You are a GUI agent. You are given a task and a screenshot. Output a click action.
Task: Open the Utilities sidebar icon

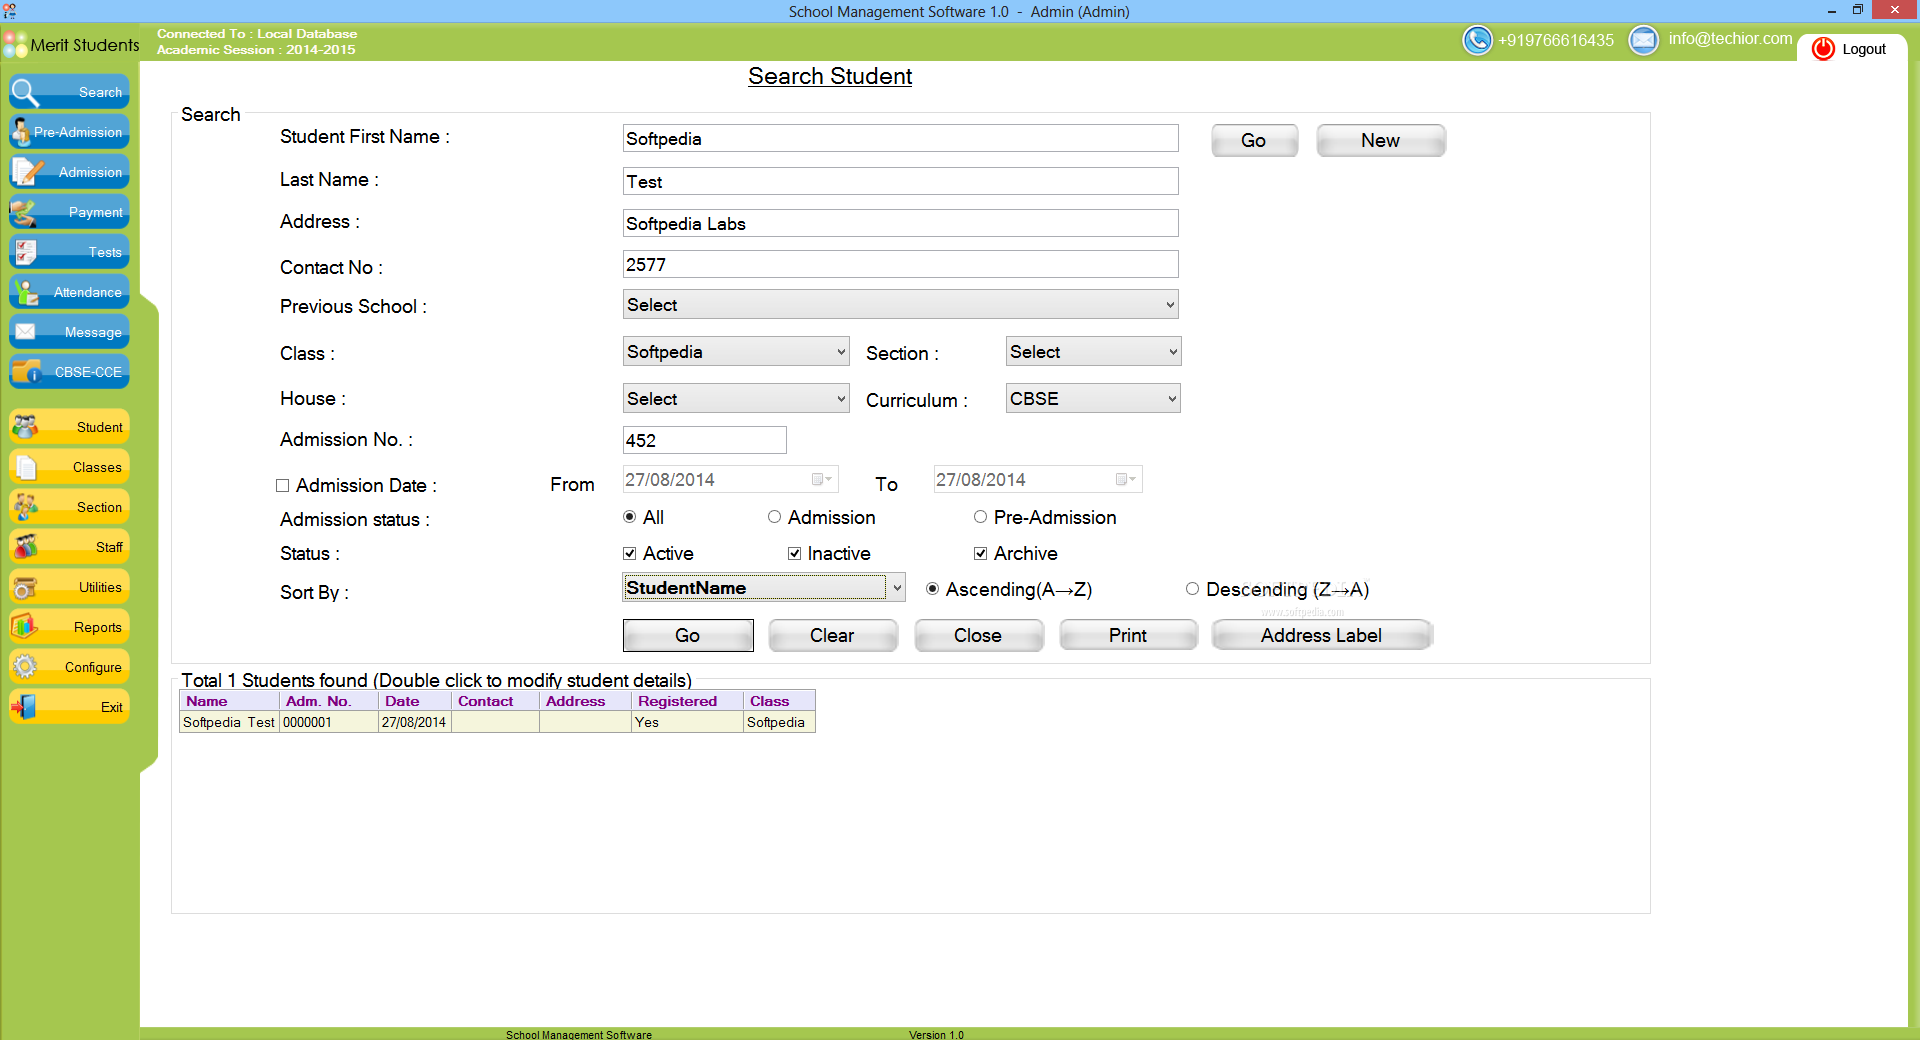tap(25, 587)
